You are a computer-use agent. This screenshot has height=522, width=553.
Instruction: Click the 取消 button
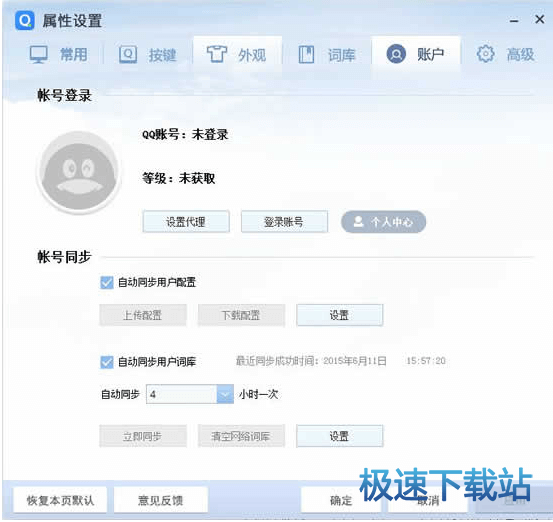coord(428,500)
